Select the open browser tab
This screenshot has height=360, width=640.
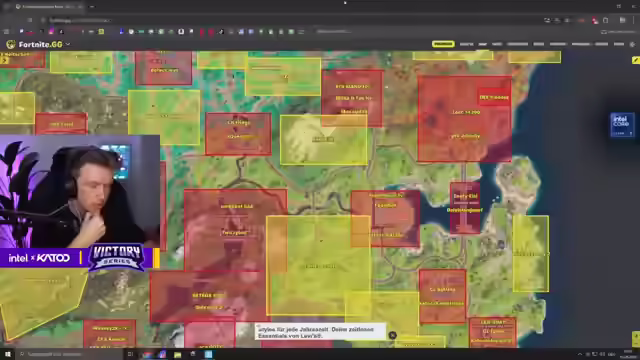(x=49, y=7)
